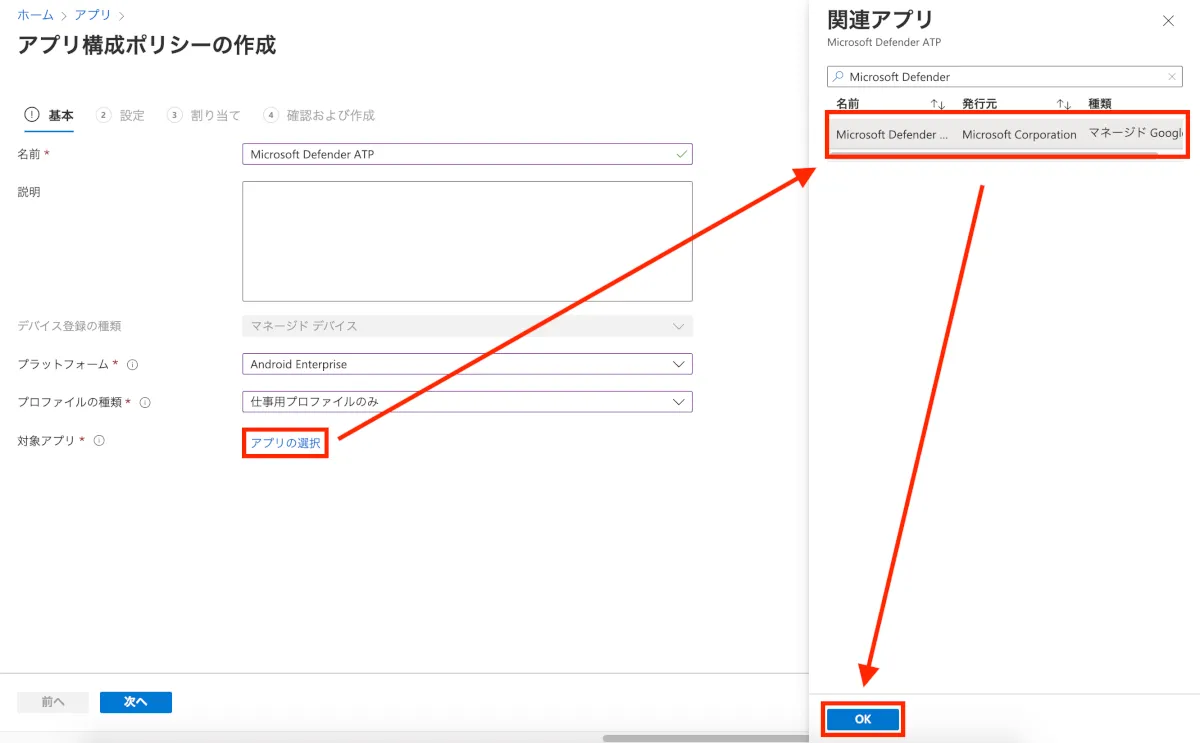Click the 次へ button

click(x=136, y=702)
